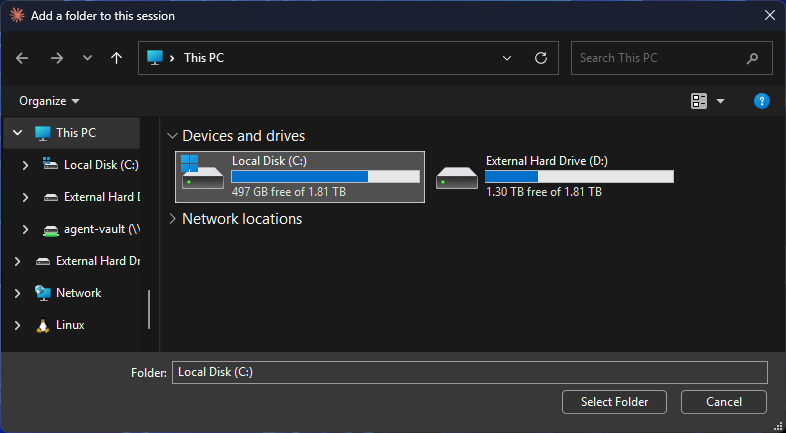Click the This PC monitor icon in address bar
Screen dimensions: 786x433
tap(155, 58)
